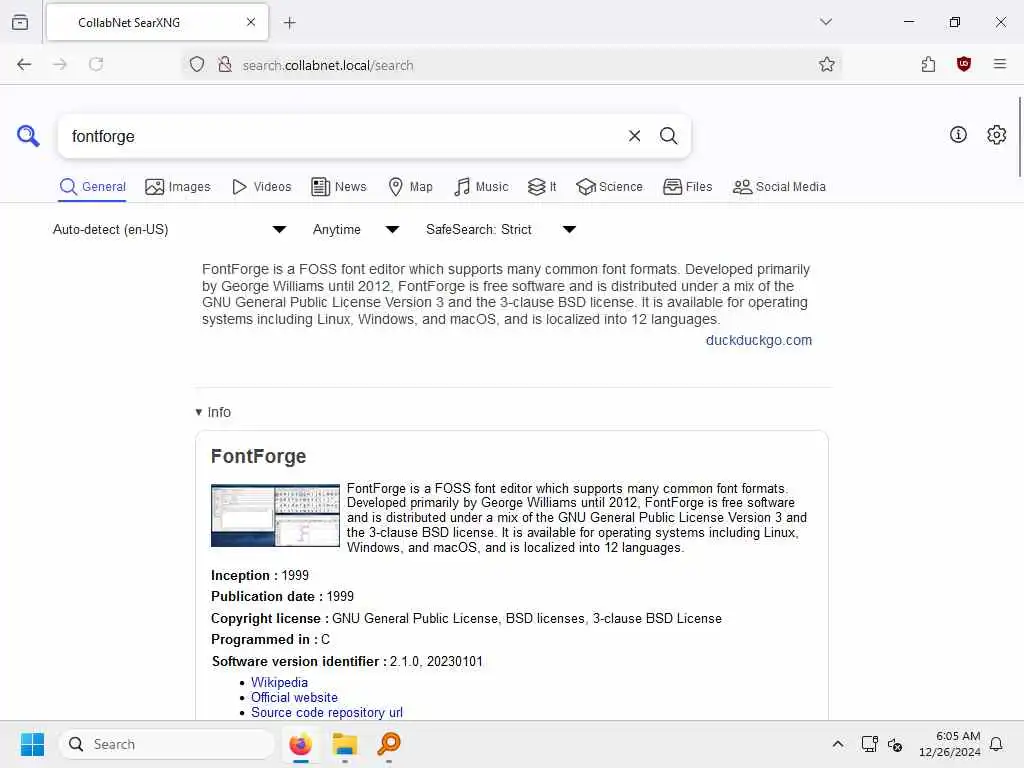1024x768 pixels.
Task: List all tabs dropdown arrow
Action: click(x=825, y=22)
